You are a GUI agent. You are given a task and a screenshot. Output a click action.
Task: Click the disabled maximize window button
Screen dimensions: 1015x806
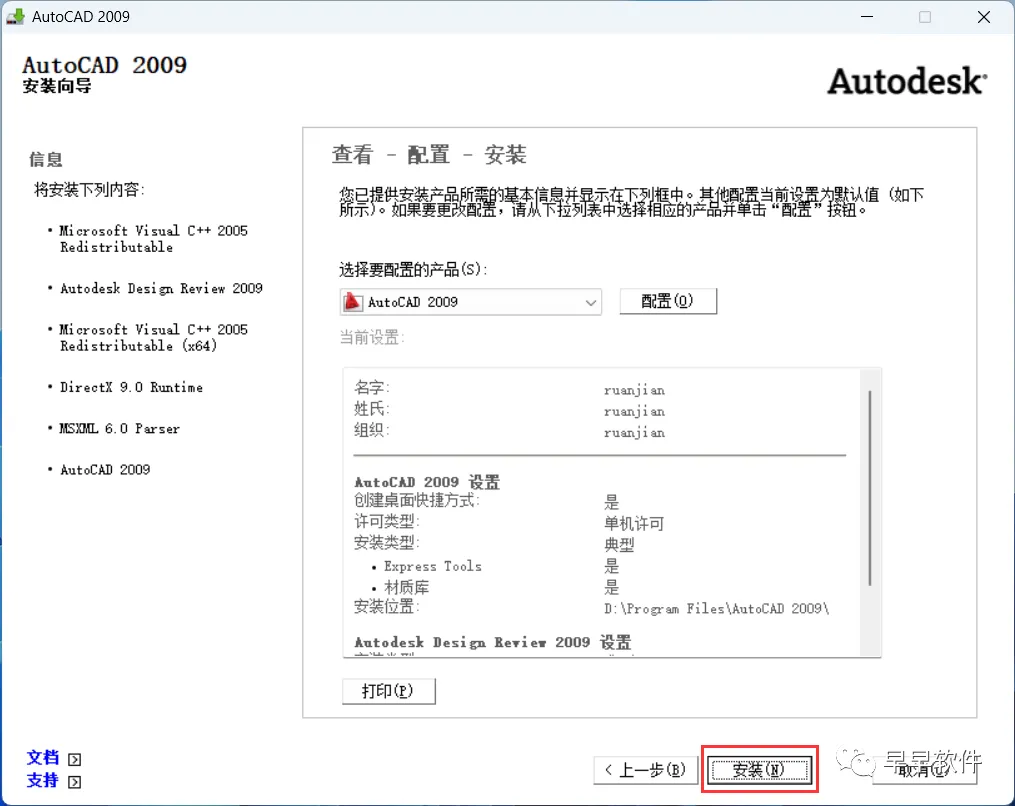point(925,17)
